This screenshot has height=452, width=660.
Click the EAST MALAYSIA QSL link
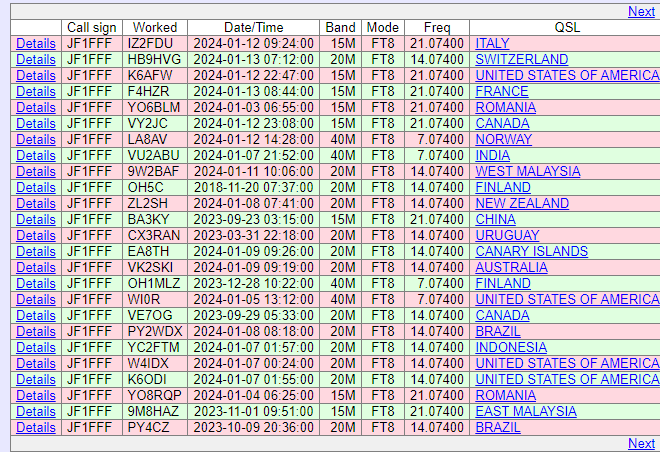(526, 412)
